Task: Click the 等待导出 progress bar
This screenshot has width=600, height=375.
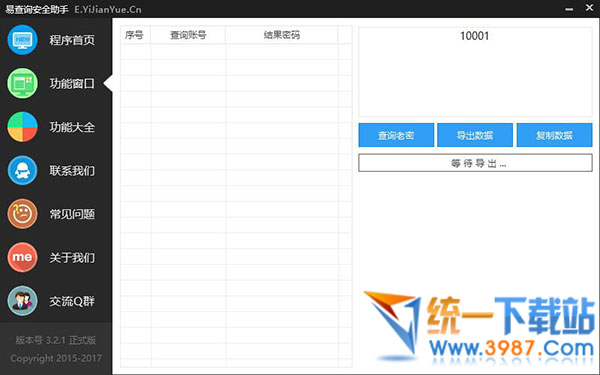Action: point(475,163)
